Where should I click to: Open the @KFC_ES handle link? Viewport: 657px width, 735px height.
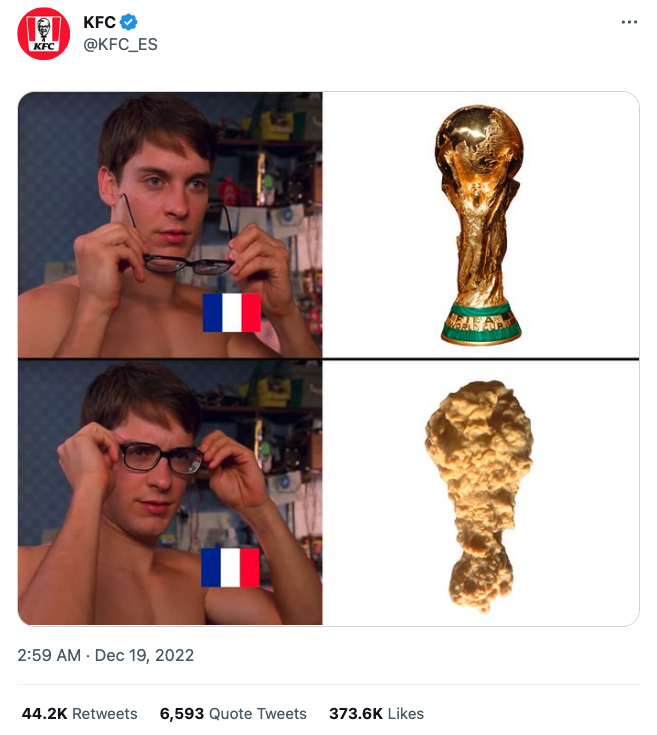tap(120, 44)
